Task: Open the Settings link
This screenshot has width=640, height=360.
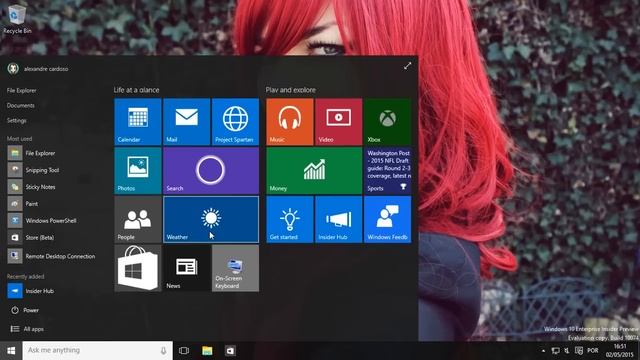Action: [17, 120]
